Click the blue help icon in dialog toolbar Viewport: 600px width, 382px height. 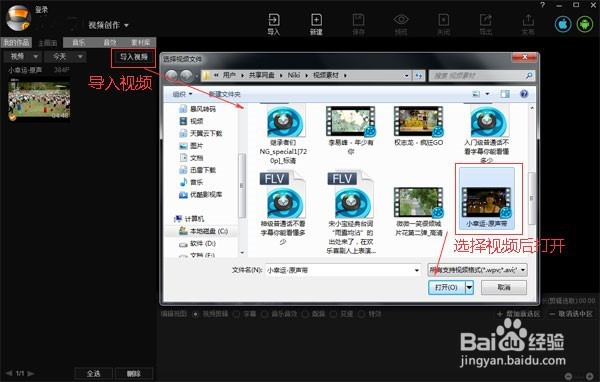click(524, 94)
